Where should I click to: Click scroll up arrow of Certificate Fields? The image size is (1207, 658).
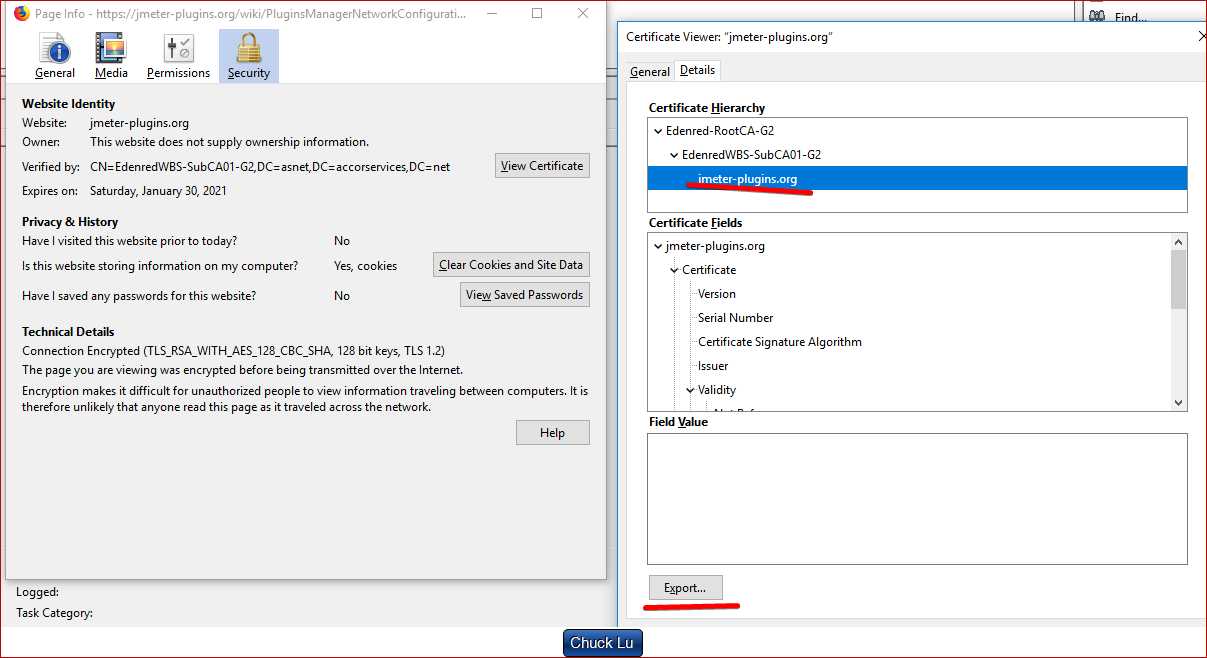pyautogui.click(x=1179, y=242)
